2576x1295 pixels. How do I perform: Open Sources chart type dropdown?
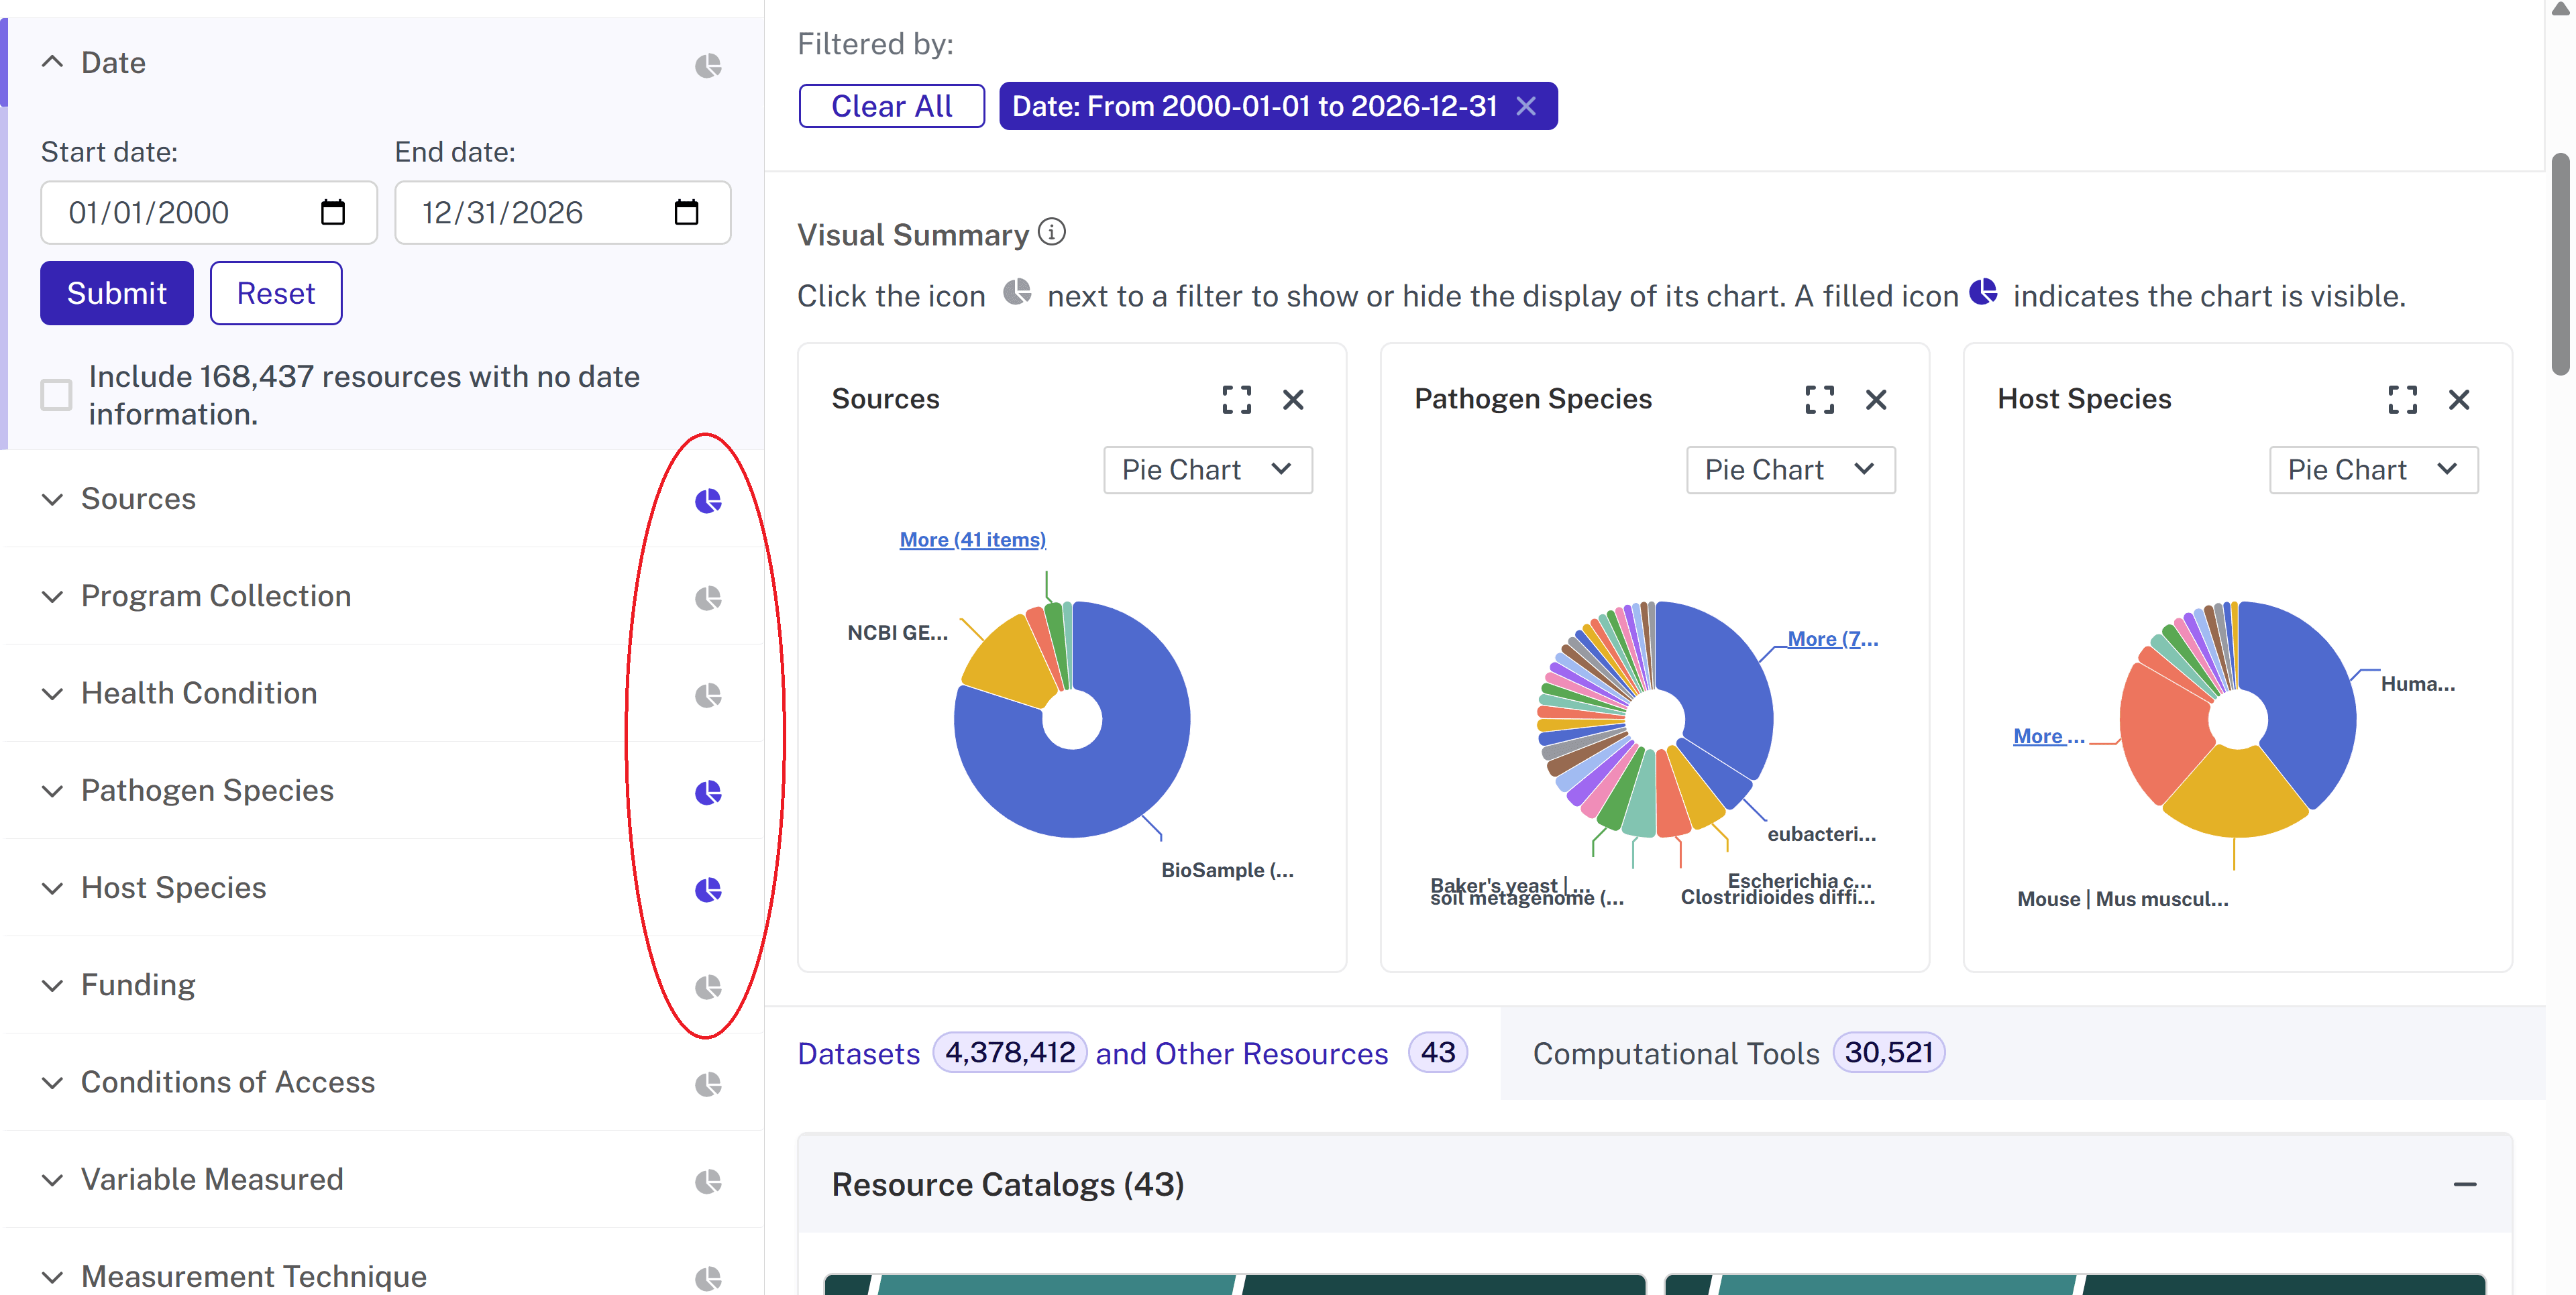point(1207,469)
